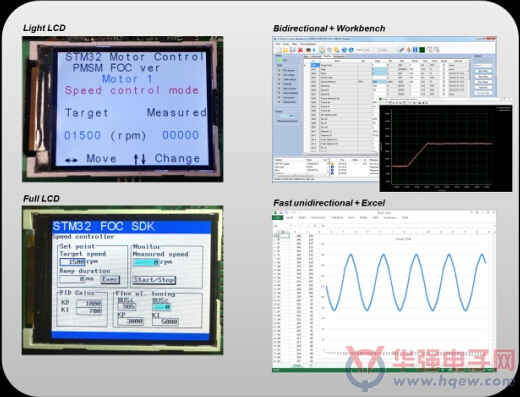The image size is (520, 397).
Task: Click the Exec button on Full LCD
Action: [110, 279]
